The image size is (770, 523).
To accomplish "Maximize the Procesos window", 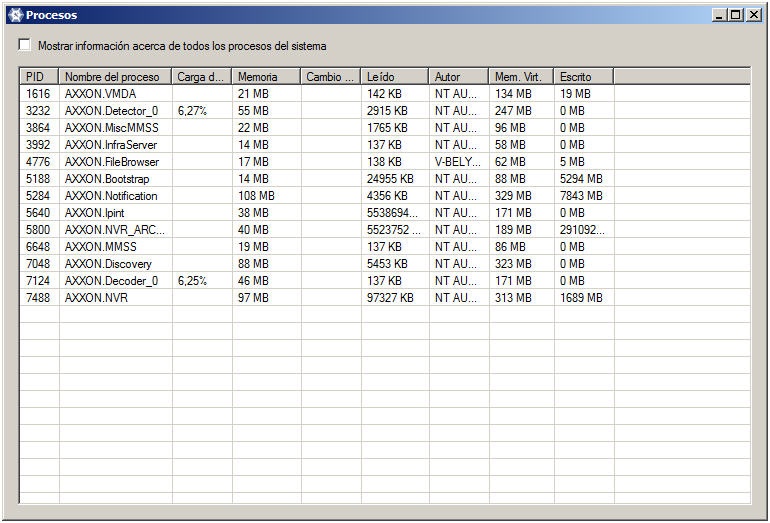I will [736, 15].
